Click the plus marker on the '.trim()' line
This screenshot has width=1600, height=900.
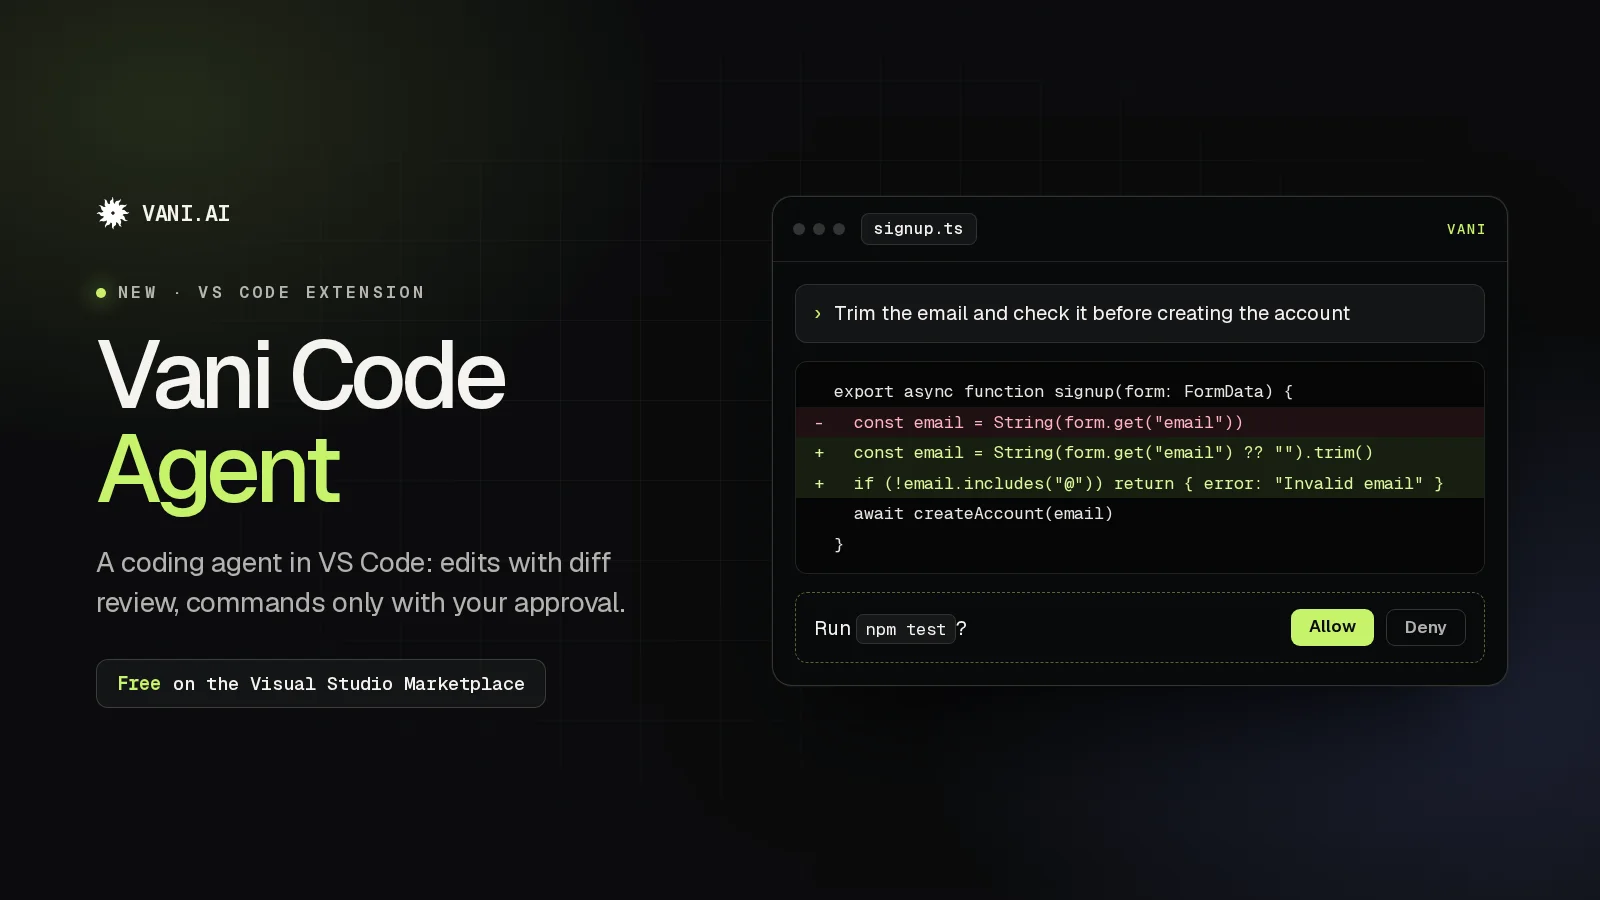tap(819, 453)
